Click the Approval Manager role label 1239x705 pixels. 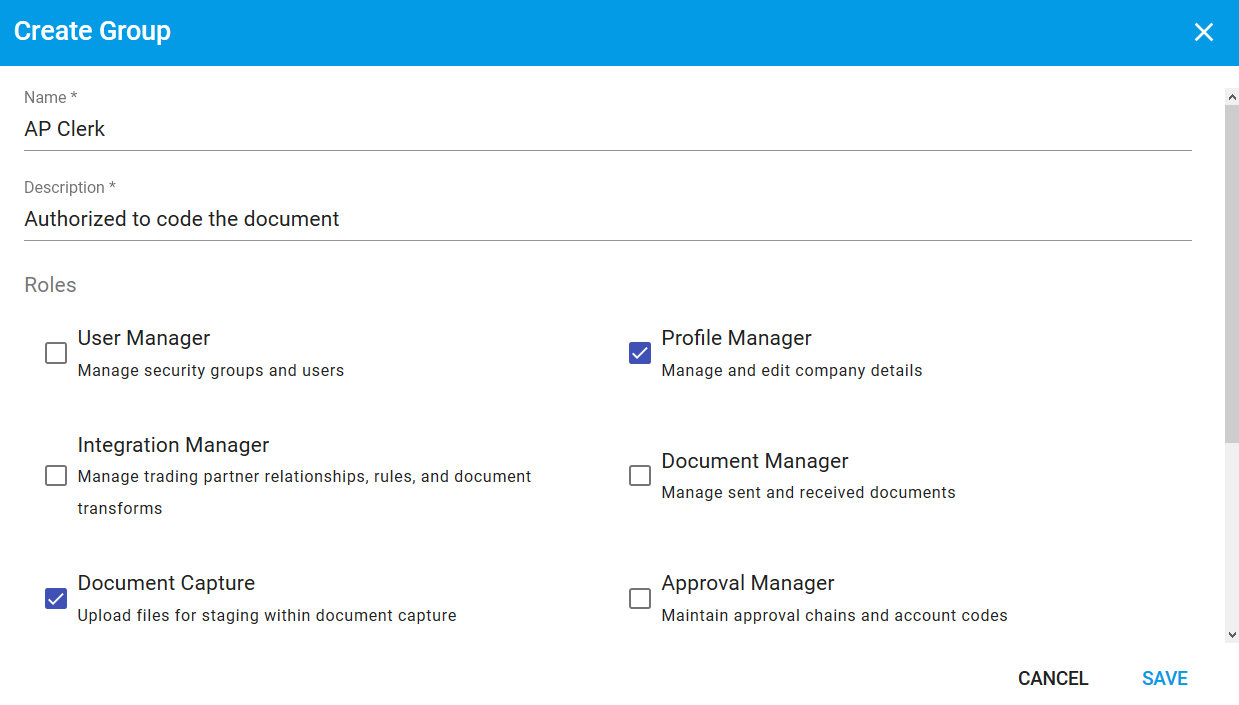pyautogui.click(x=748, y=583)
